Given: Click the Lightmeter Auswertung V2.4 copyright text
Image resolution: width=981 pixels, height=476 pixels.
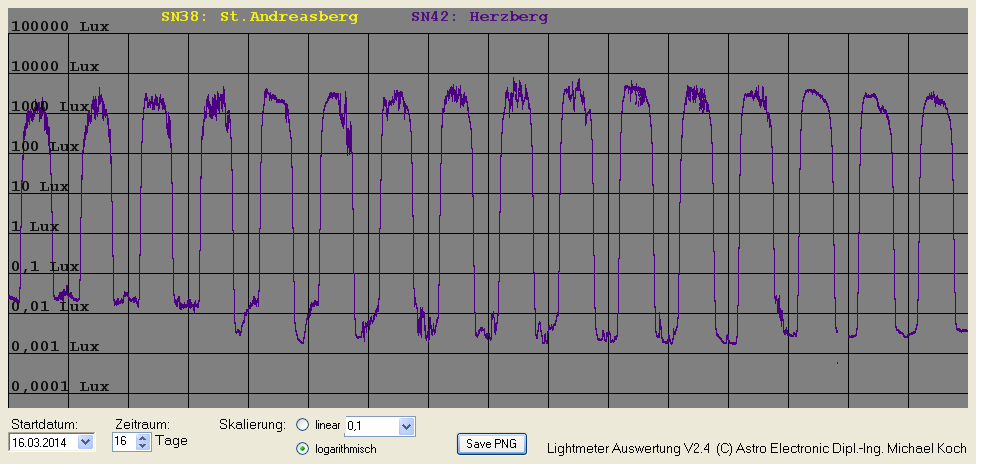Looking at the screenshot, I should click(756, 448).
